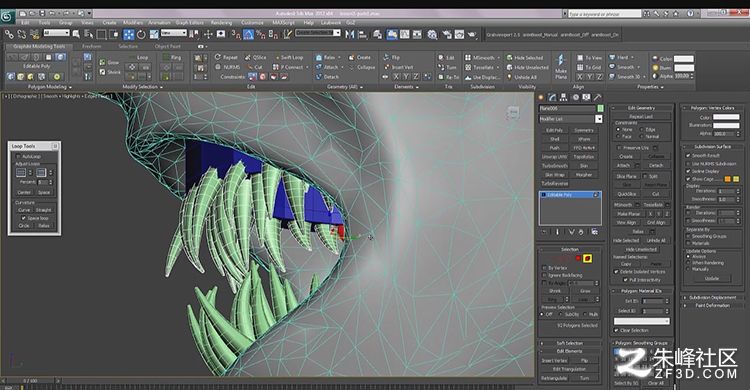The height and width of the screenshot is (390, 750).
Task: Switch to the Modify panel tab icon
Action: pyautogui.click(x=552, y=97)
